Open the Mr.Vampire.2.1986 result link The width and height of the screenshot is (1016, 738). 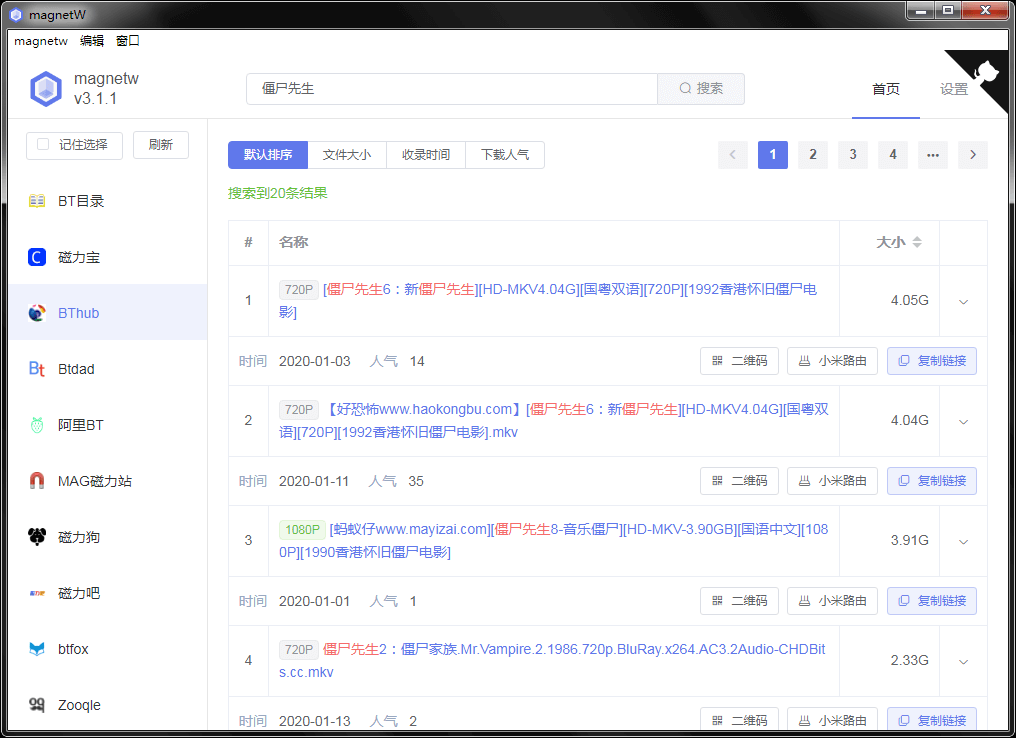coord(553,660)
